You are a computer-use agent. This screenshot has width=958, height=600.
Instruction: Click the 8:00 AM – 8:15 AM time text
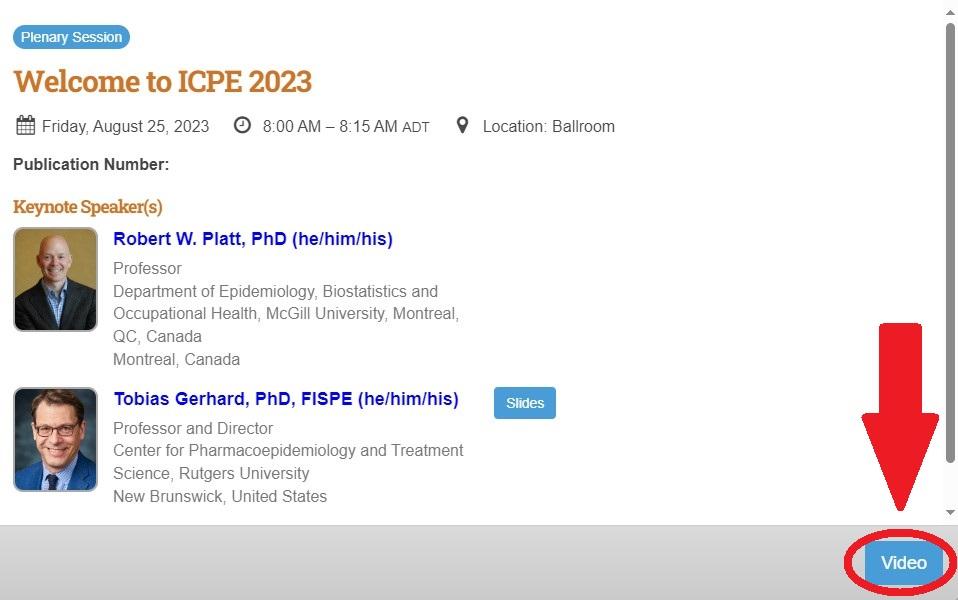(329, 126)
